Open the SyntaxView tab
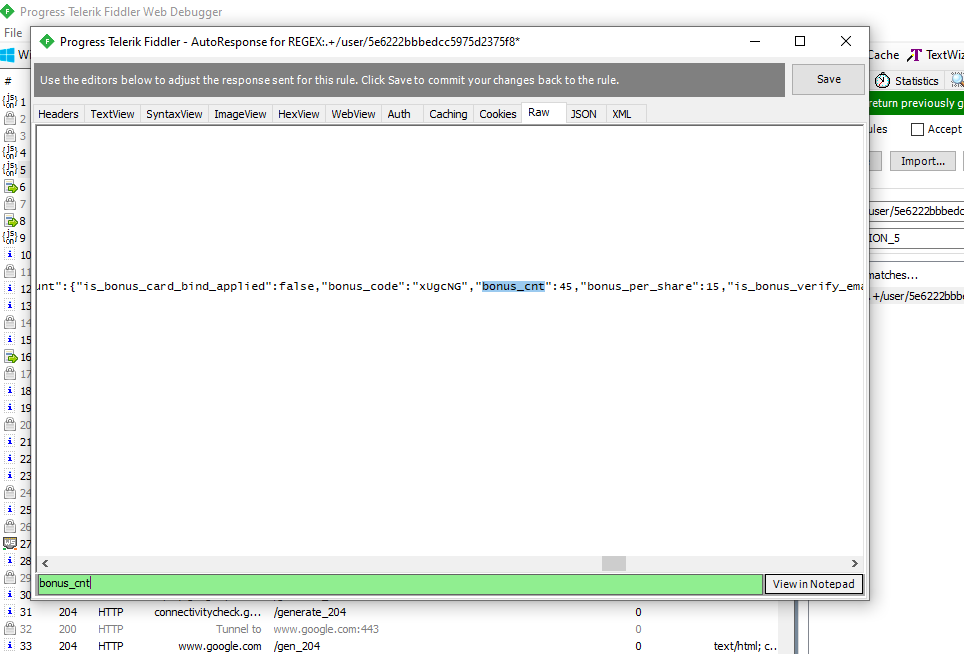This screenshot has width=964, height=654. [174, 114]
